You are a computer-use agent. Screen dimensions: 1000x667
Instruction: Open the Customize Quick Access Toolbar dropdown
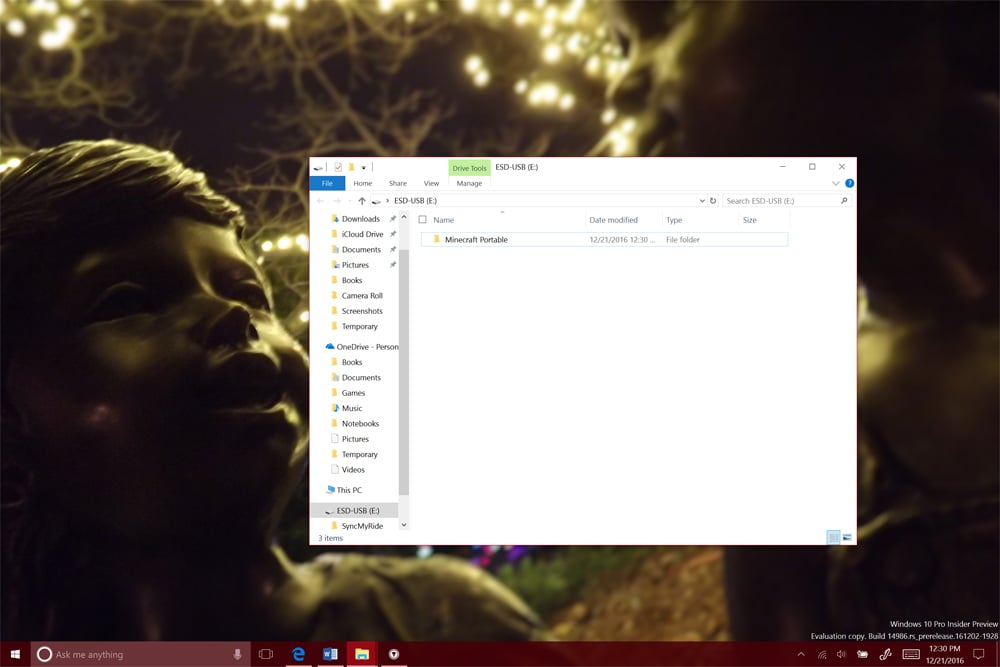[x=363, y=166]
